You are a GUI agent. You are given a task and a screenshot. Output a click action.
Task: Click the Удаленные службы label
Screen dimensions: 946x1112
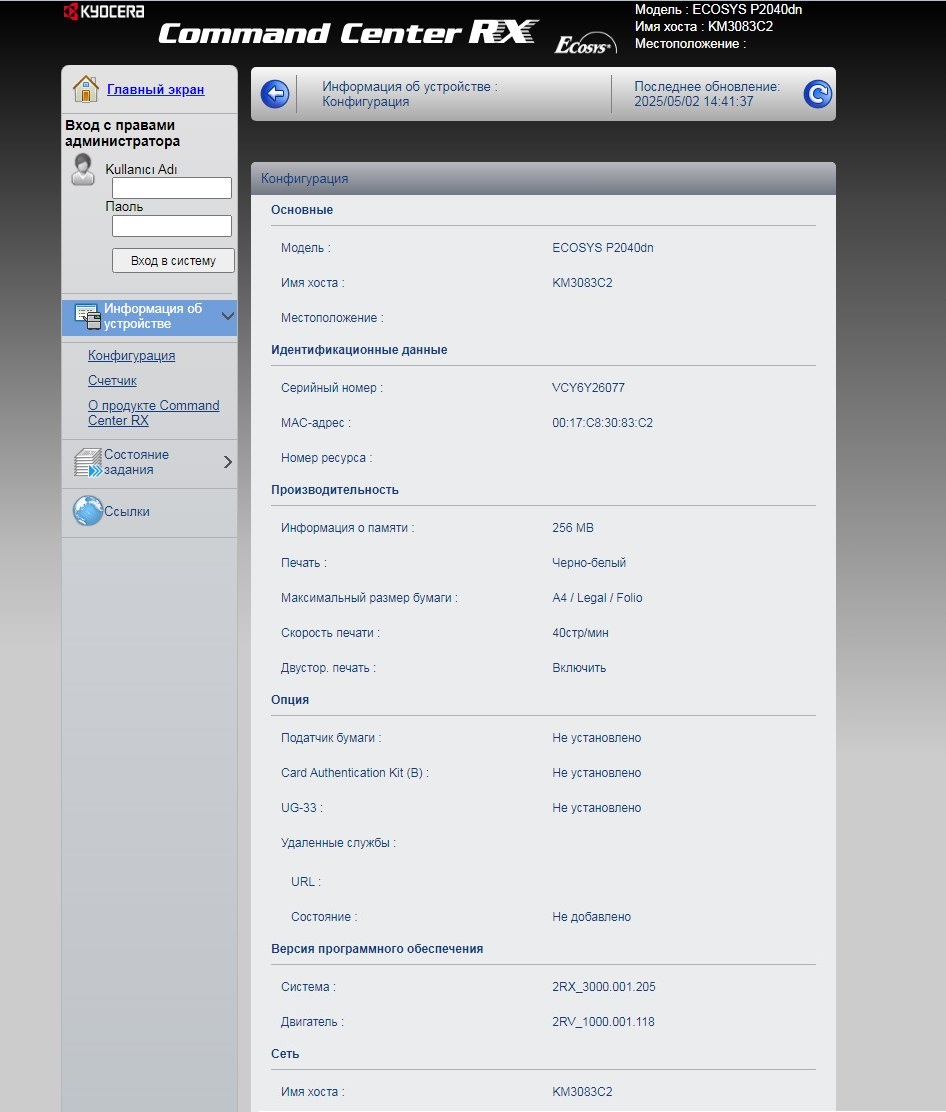338,843
